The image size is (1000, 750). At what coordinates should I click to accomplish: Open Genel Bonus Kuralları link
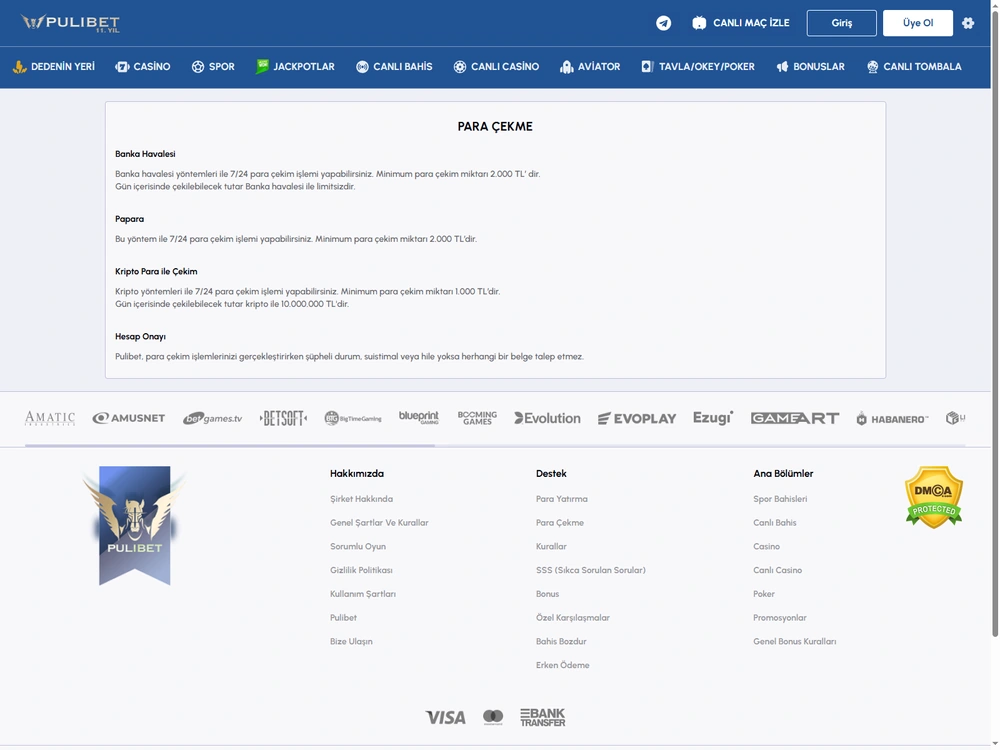click(x=794, y=642)
